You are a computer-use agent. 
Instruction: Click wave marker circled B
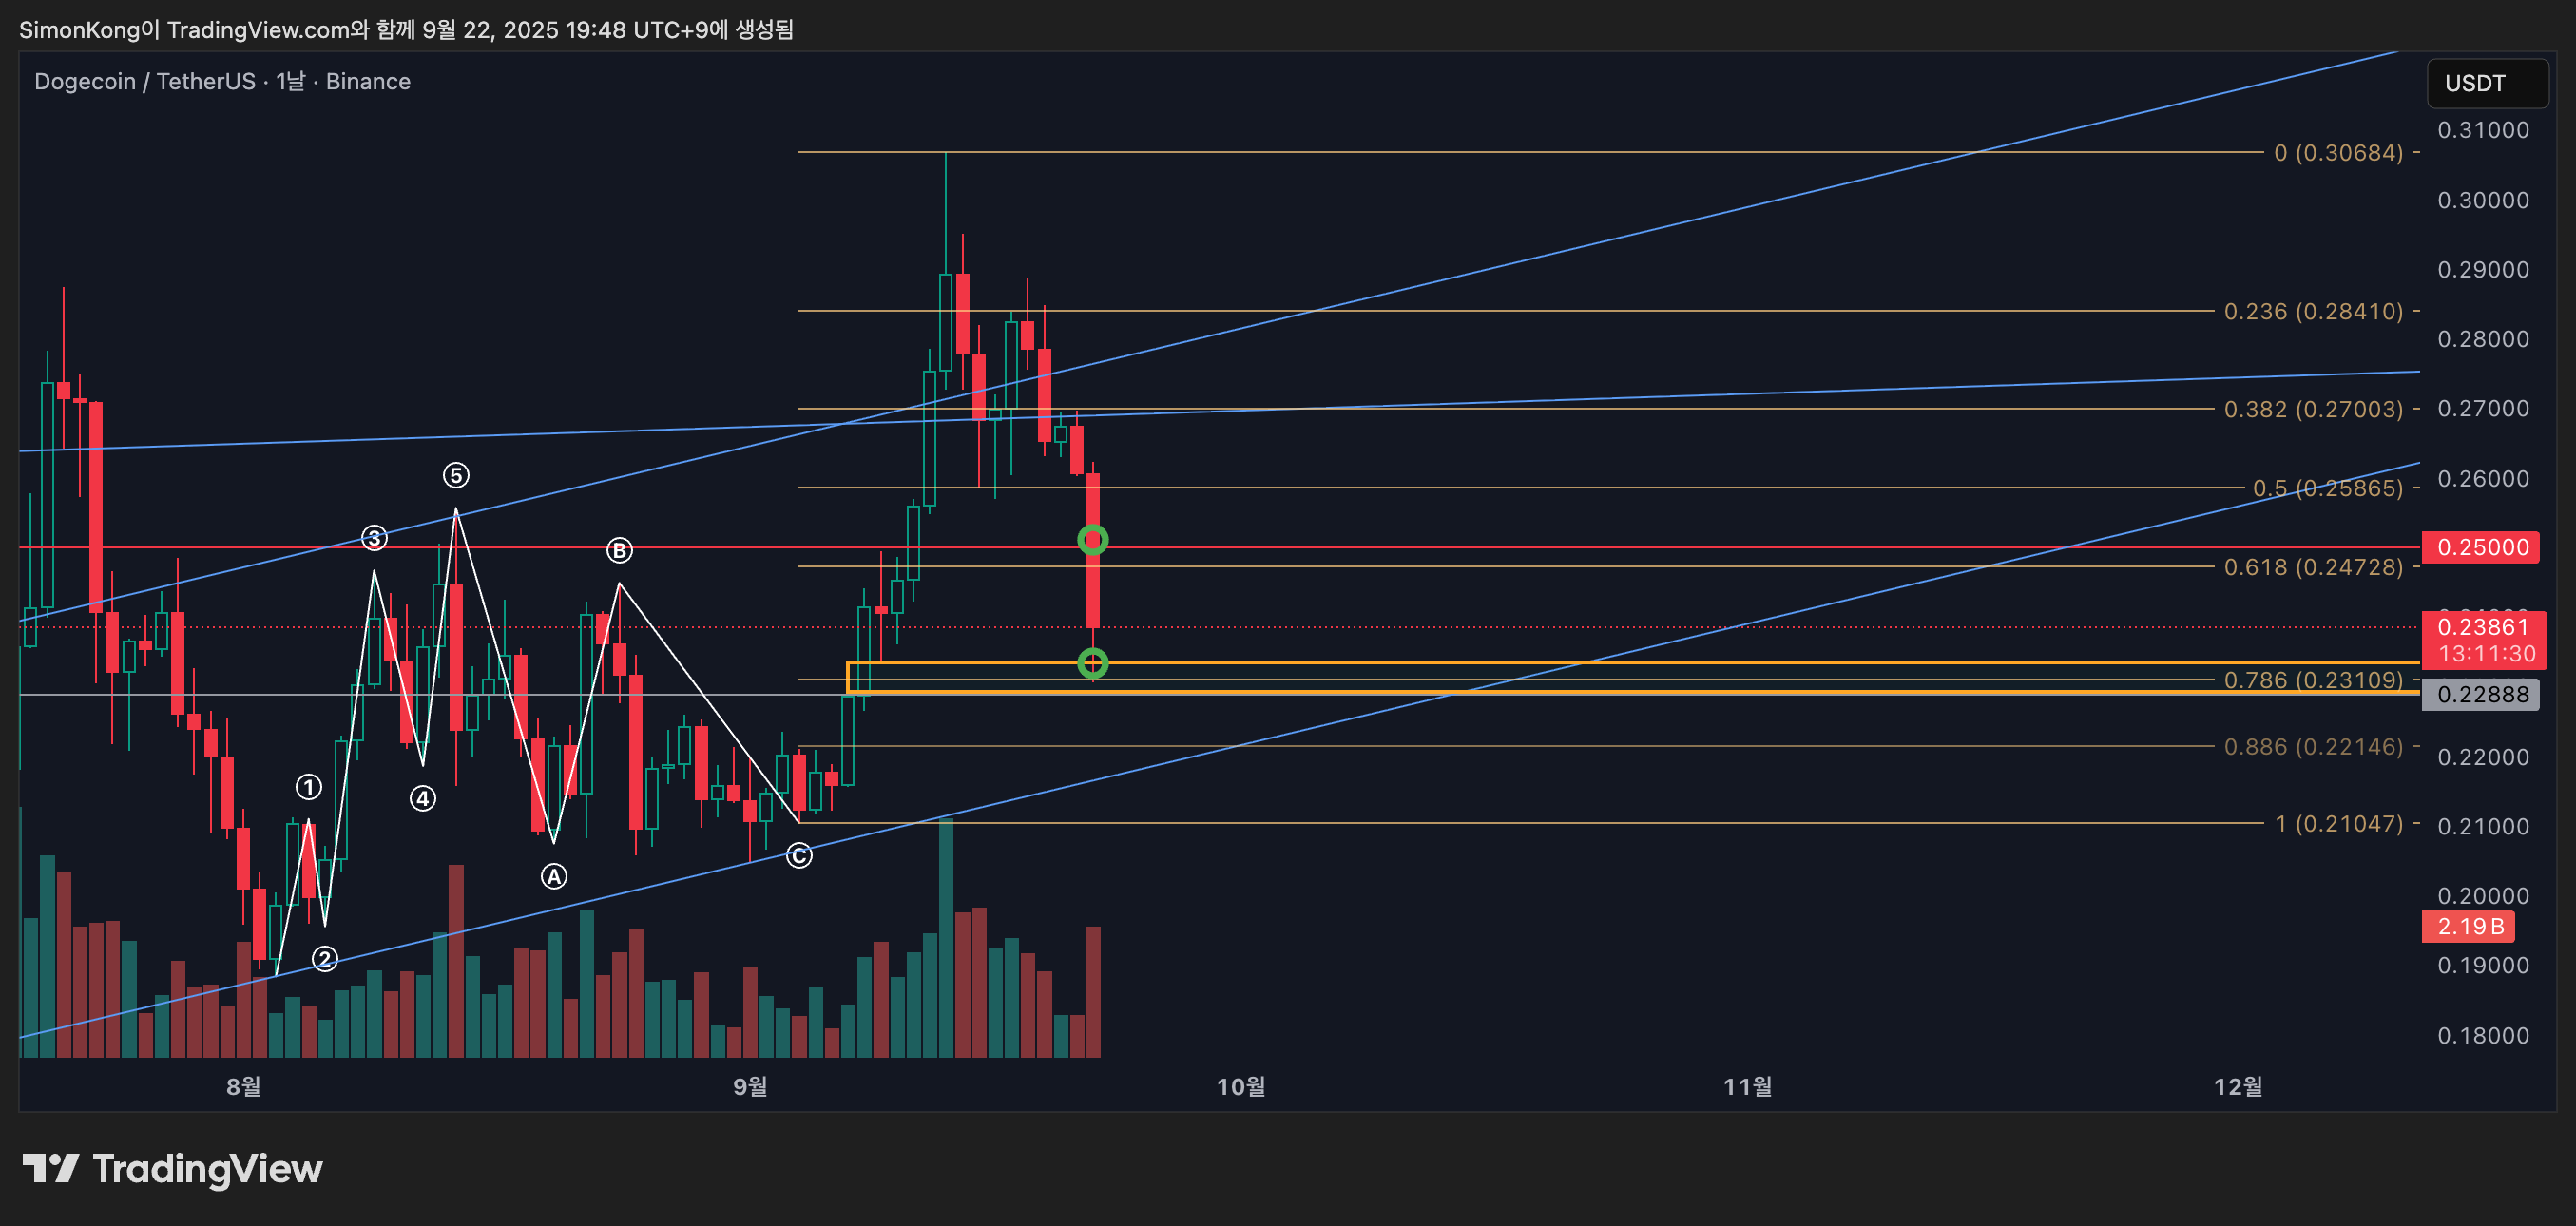coord(619,550)
